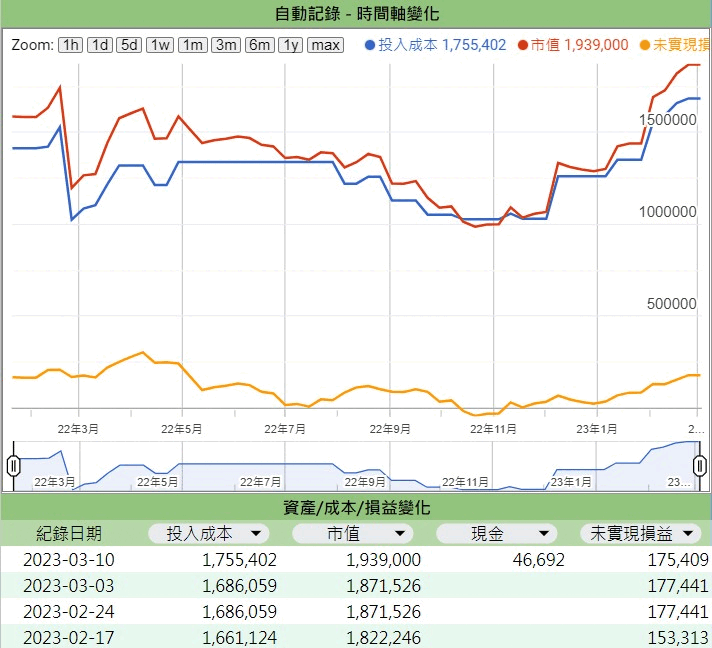Expand 現金 column filter dropdown
The height and width of the screenshot is (648, 712).
[545, 534]
